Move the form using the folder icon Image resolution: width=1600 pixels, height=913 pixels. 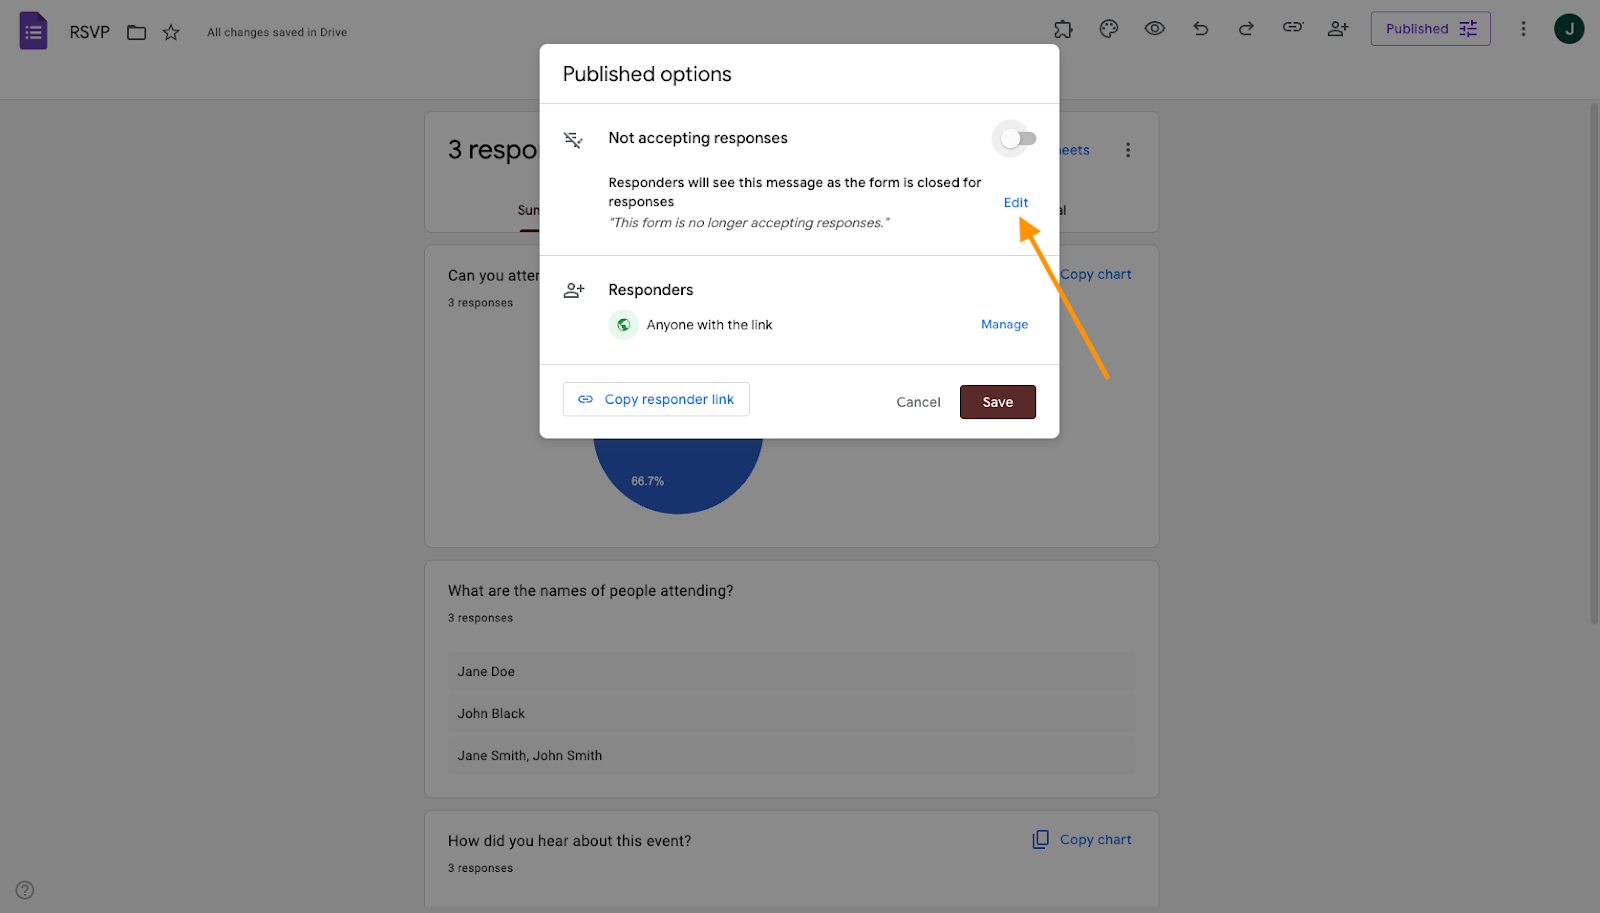click(137, 31)
